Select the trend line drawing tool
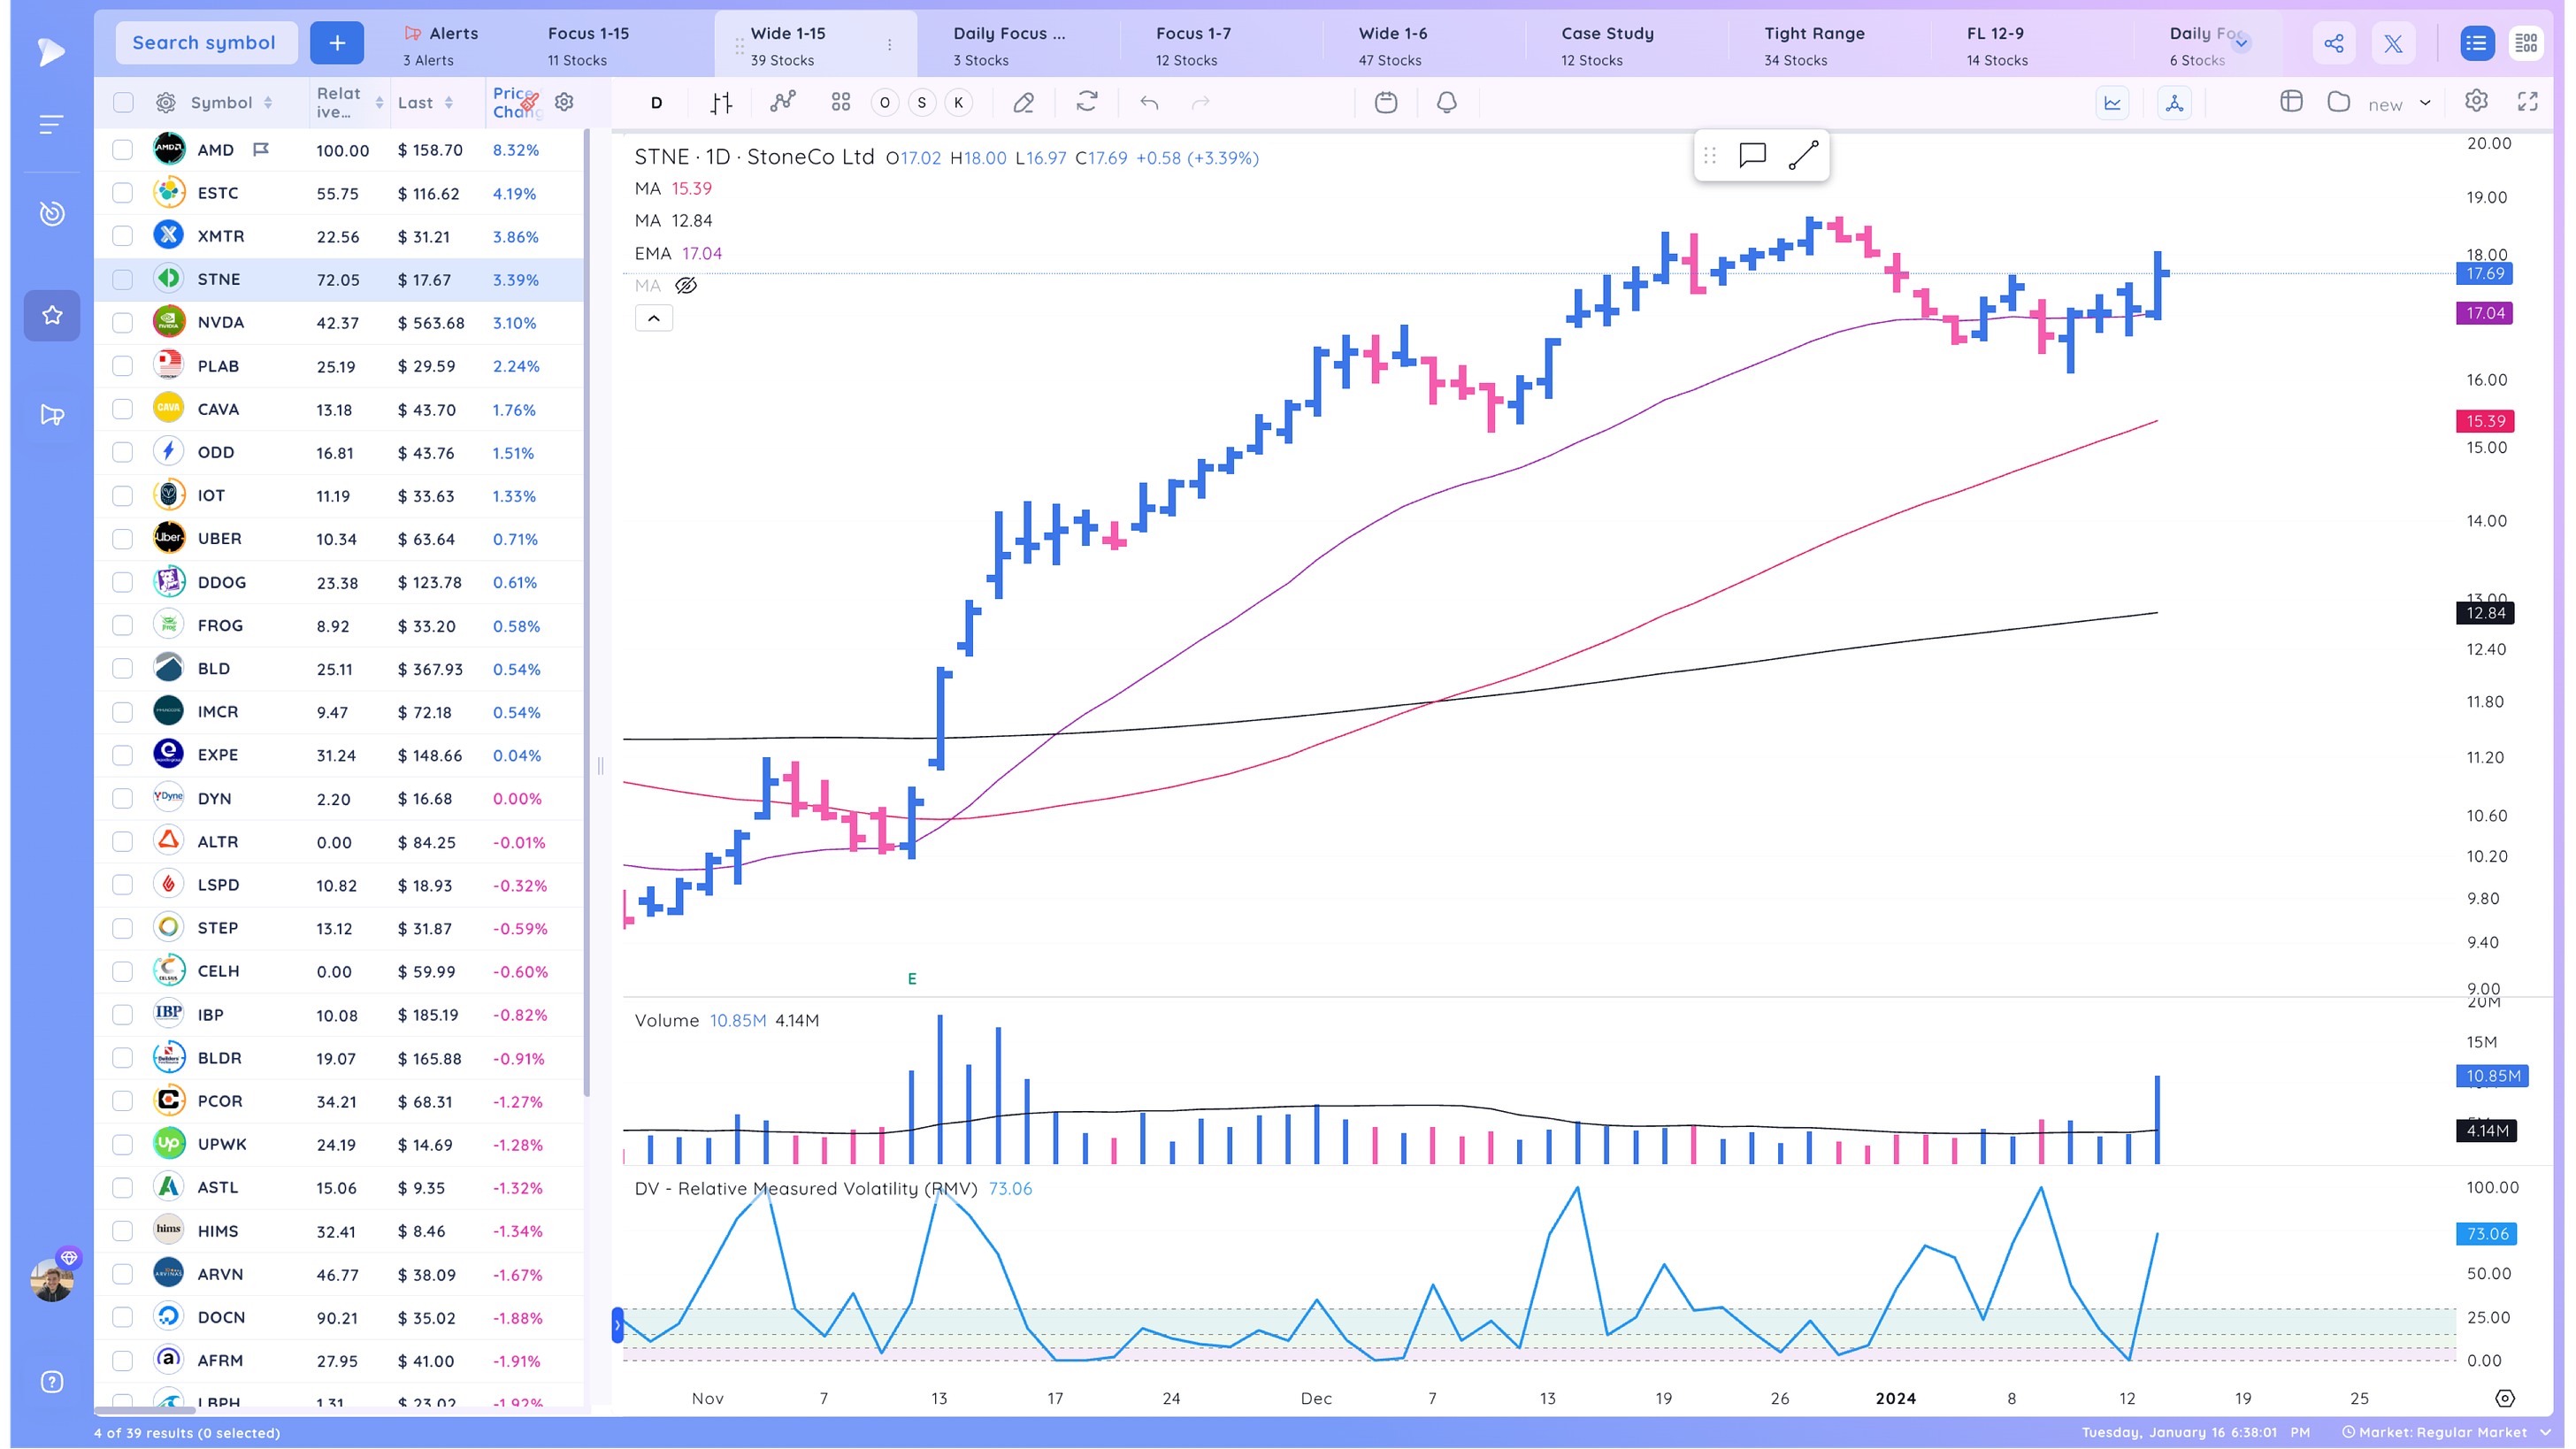The width and height of the screenshot is (2576, 1449). [x=1803, y=155]
